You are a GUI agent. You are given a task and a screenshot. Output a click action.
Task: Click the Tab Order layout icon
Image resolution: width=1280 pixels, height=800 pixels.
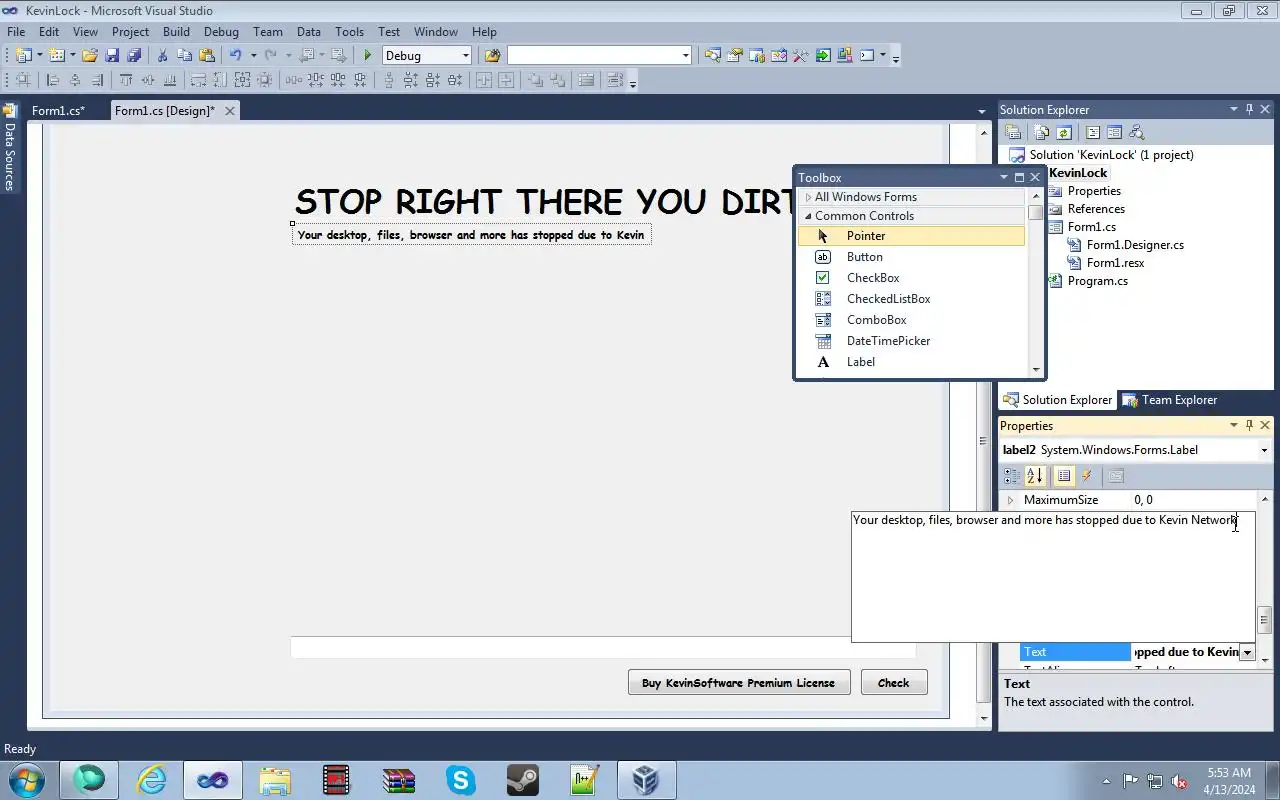[615, 80]
